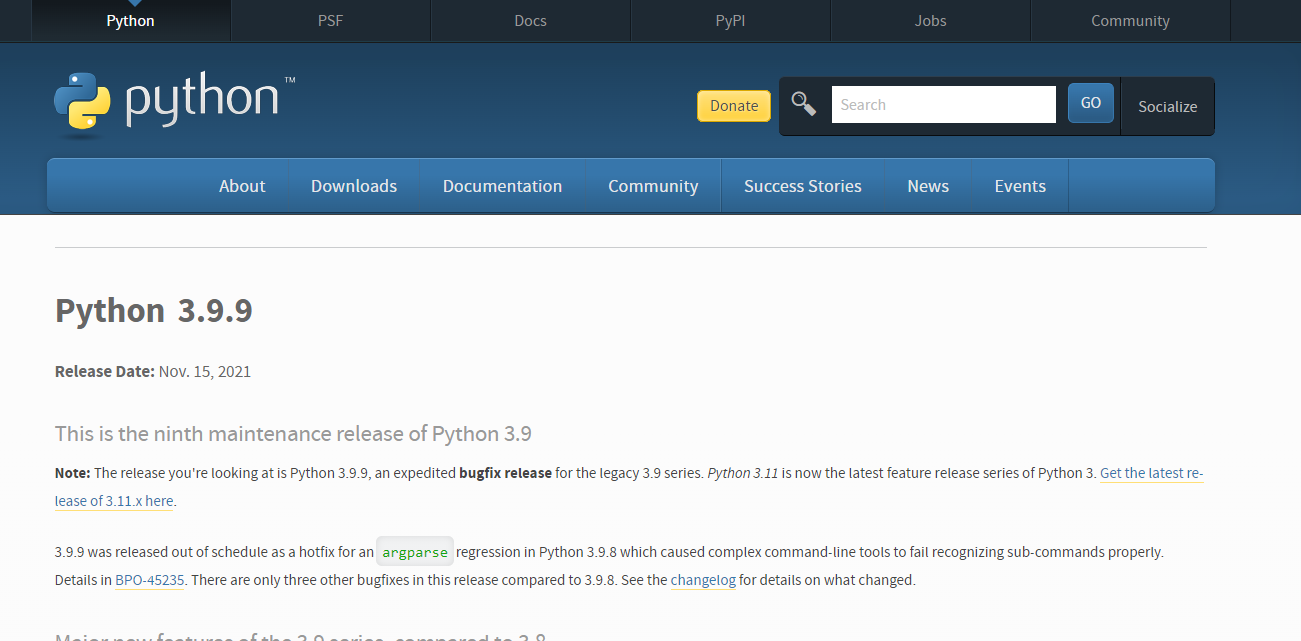
Task: Go to the PyPI top tab
Action: [730, 21]
